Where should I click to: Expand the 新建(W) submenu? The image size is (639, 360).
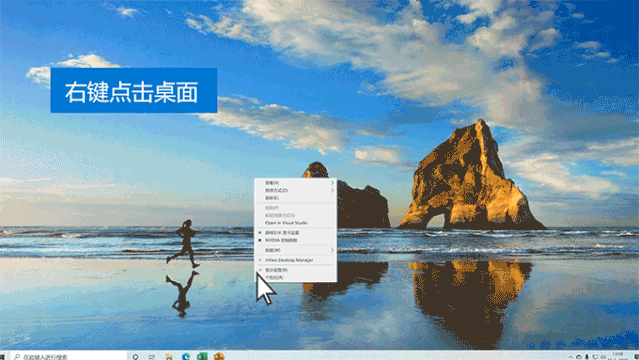click(x=295, y=250)
